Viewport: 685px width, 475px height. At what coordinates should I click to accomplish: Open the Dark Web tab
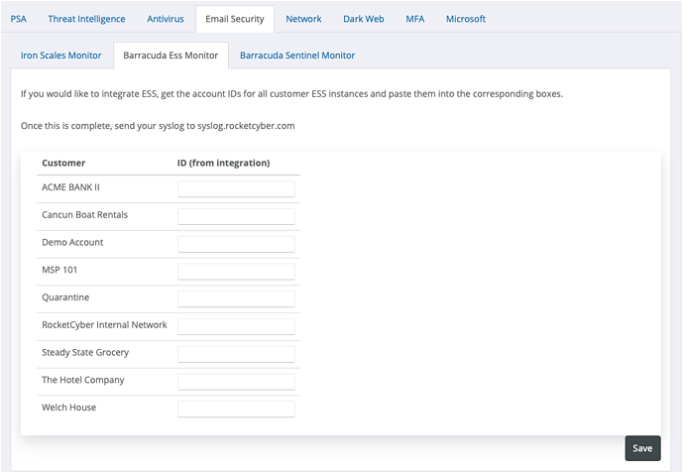click(x=363, y=19)
